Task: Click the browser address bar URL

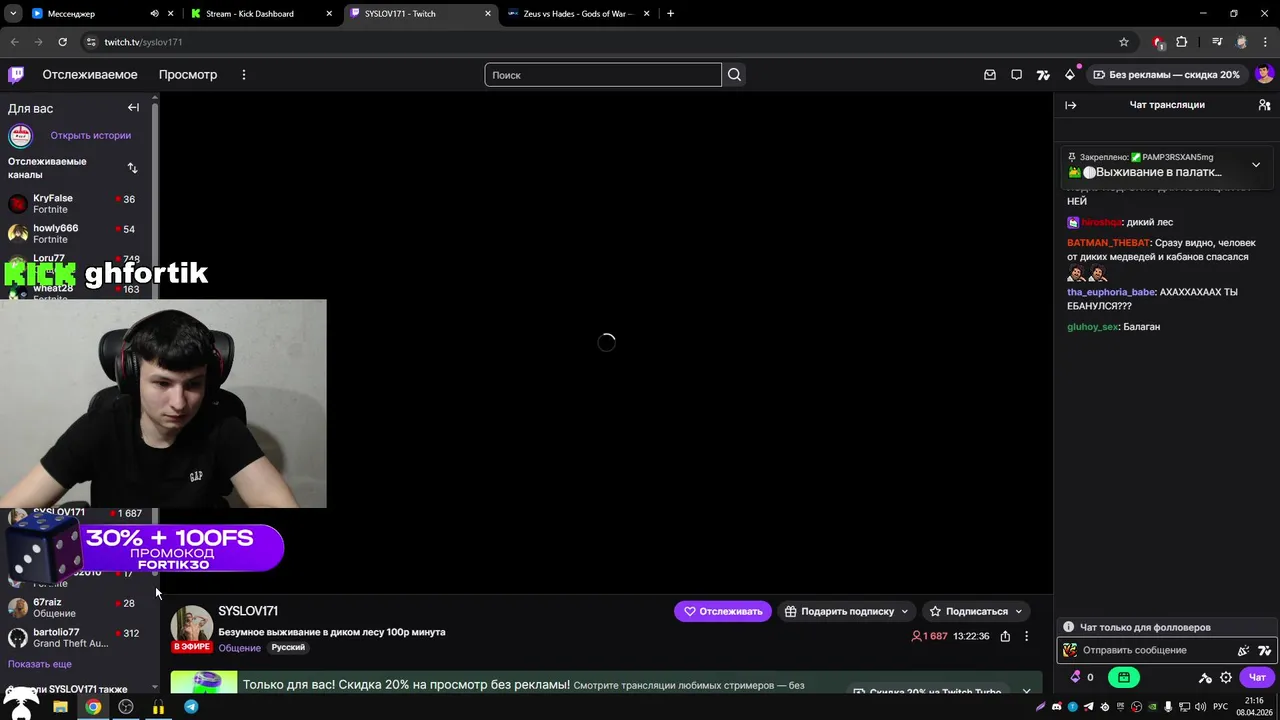Action: pyautogui.click(x=143, y=42)
